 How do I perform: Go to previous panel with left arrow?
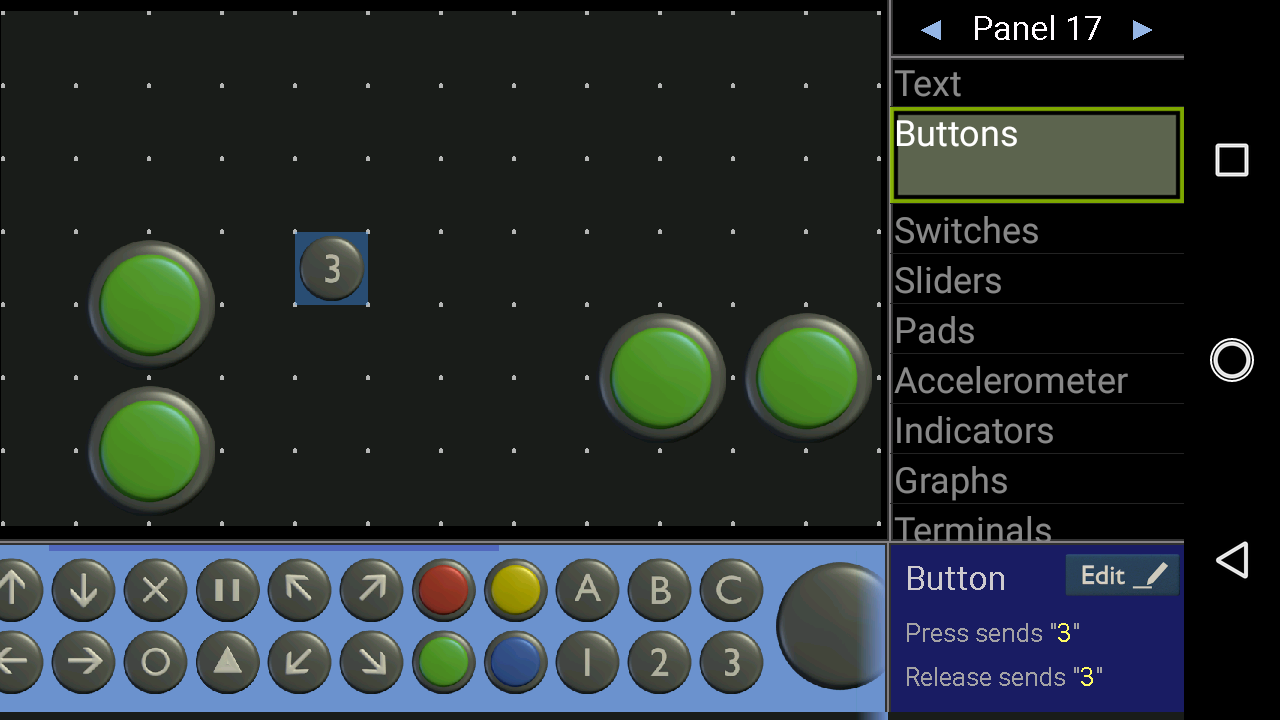(931, 30)
